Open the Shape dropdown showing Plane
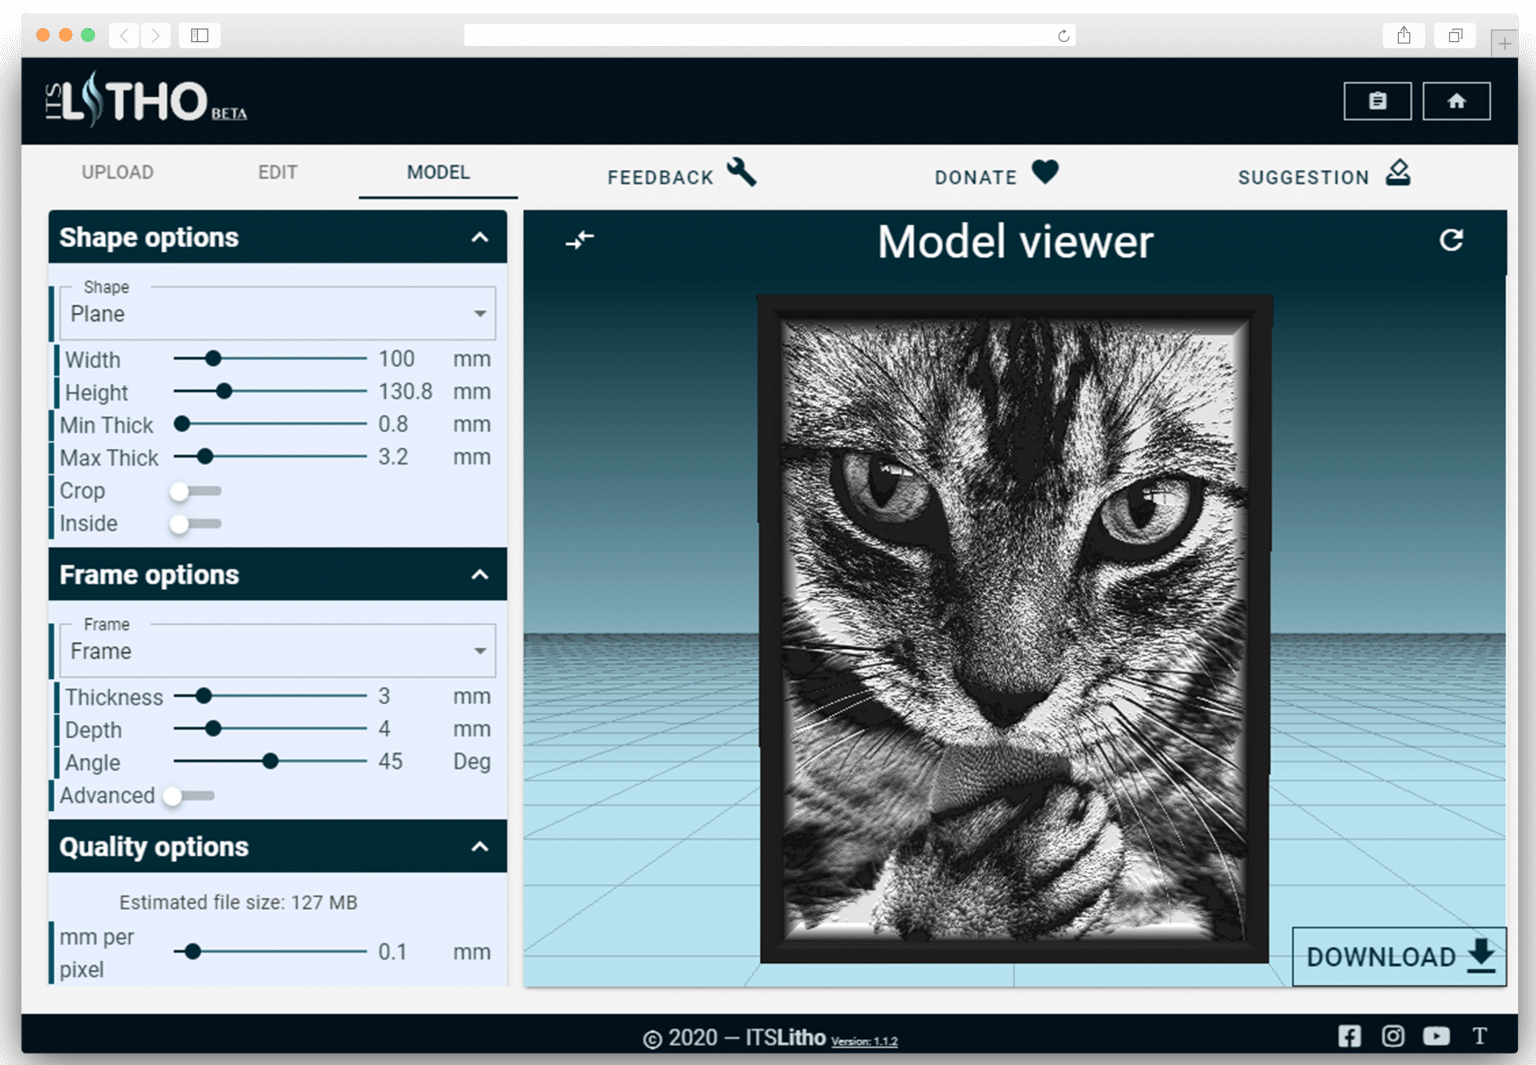 [x=277, y=314]
